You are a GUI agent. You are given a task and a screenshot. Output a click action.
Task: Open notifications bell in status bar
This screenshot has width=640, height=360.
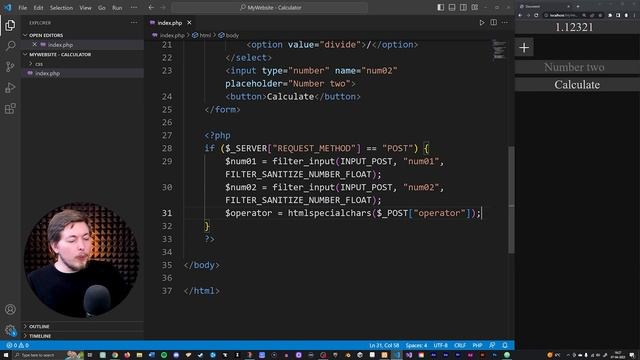pyautogui.click(x=505, y=345)
